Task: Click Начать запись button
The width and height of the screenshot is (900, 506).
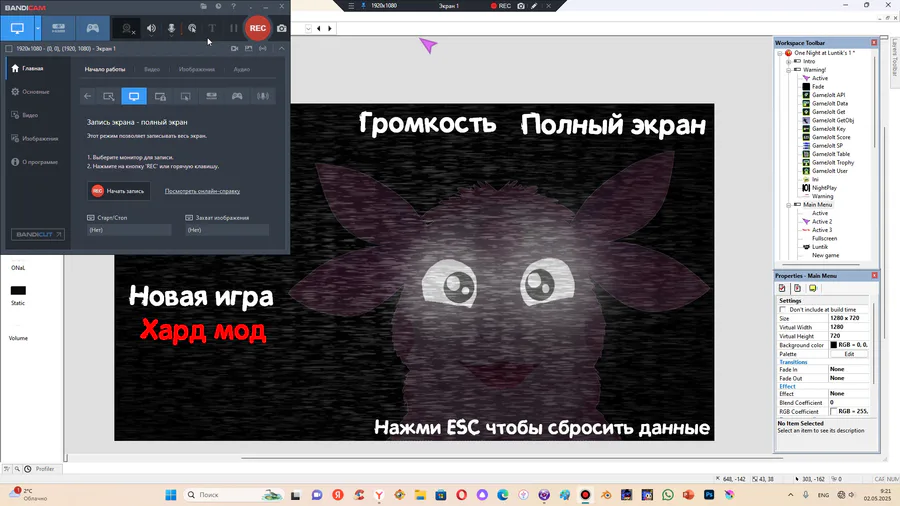Action: (x=119, y=191)
